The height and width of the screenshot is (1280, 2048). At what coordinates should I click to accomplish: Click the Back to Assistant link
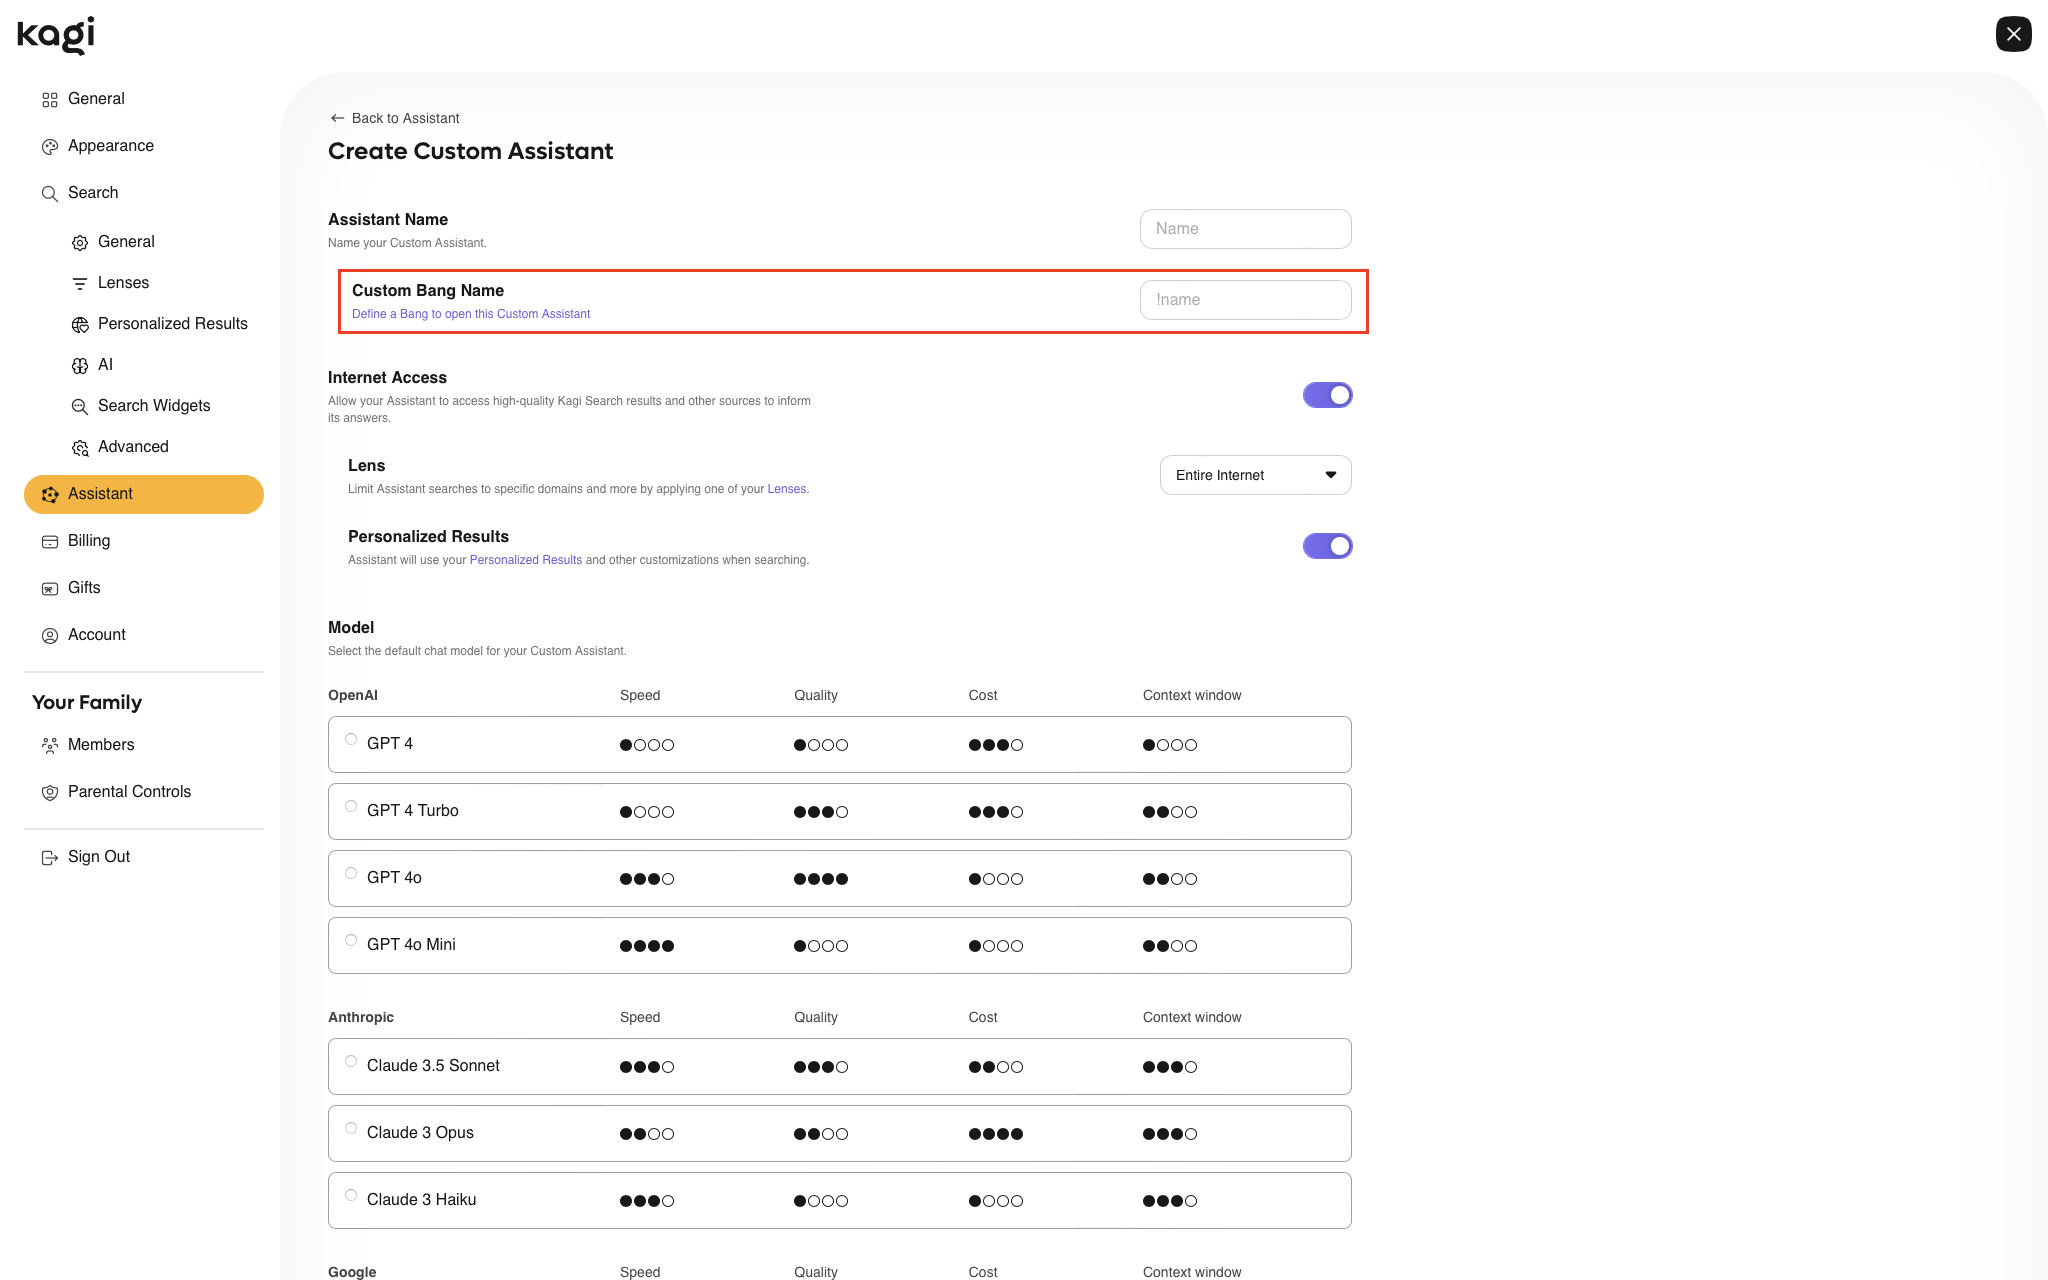click(395, 118)
